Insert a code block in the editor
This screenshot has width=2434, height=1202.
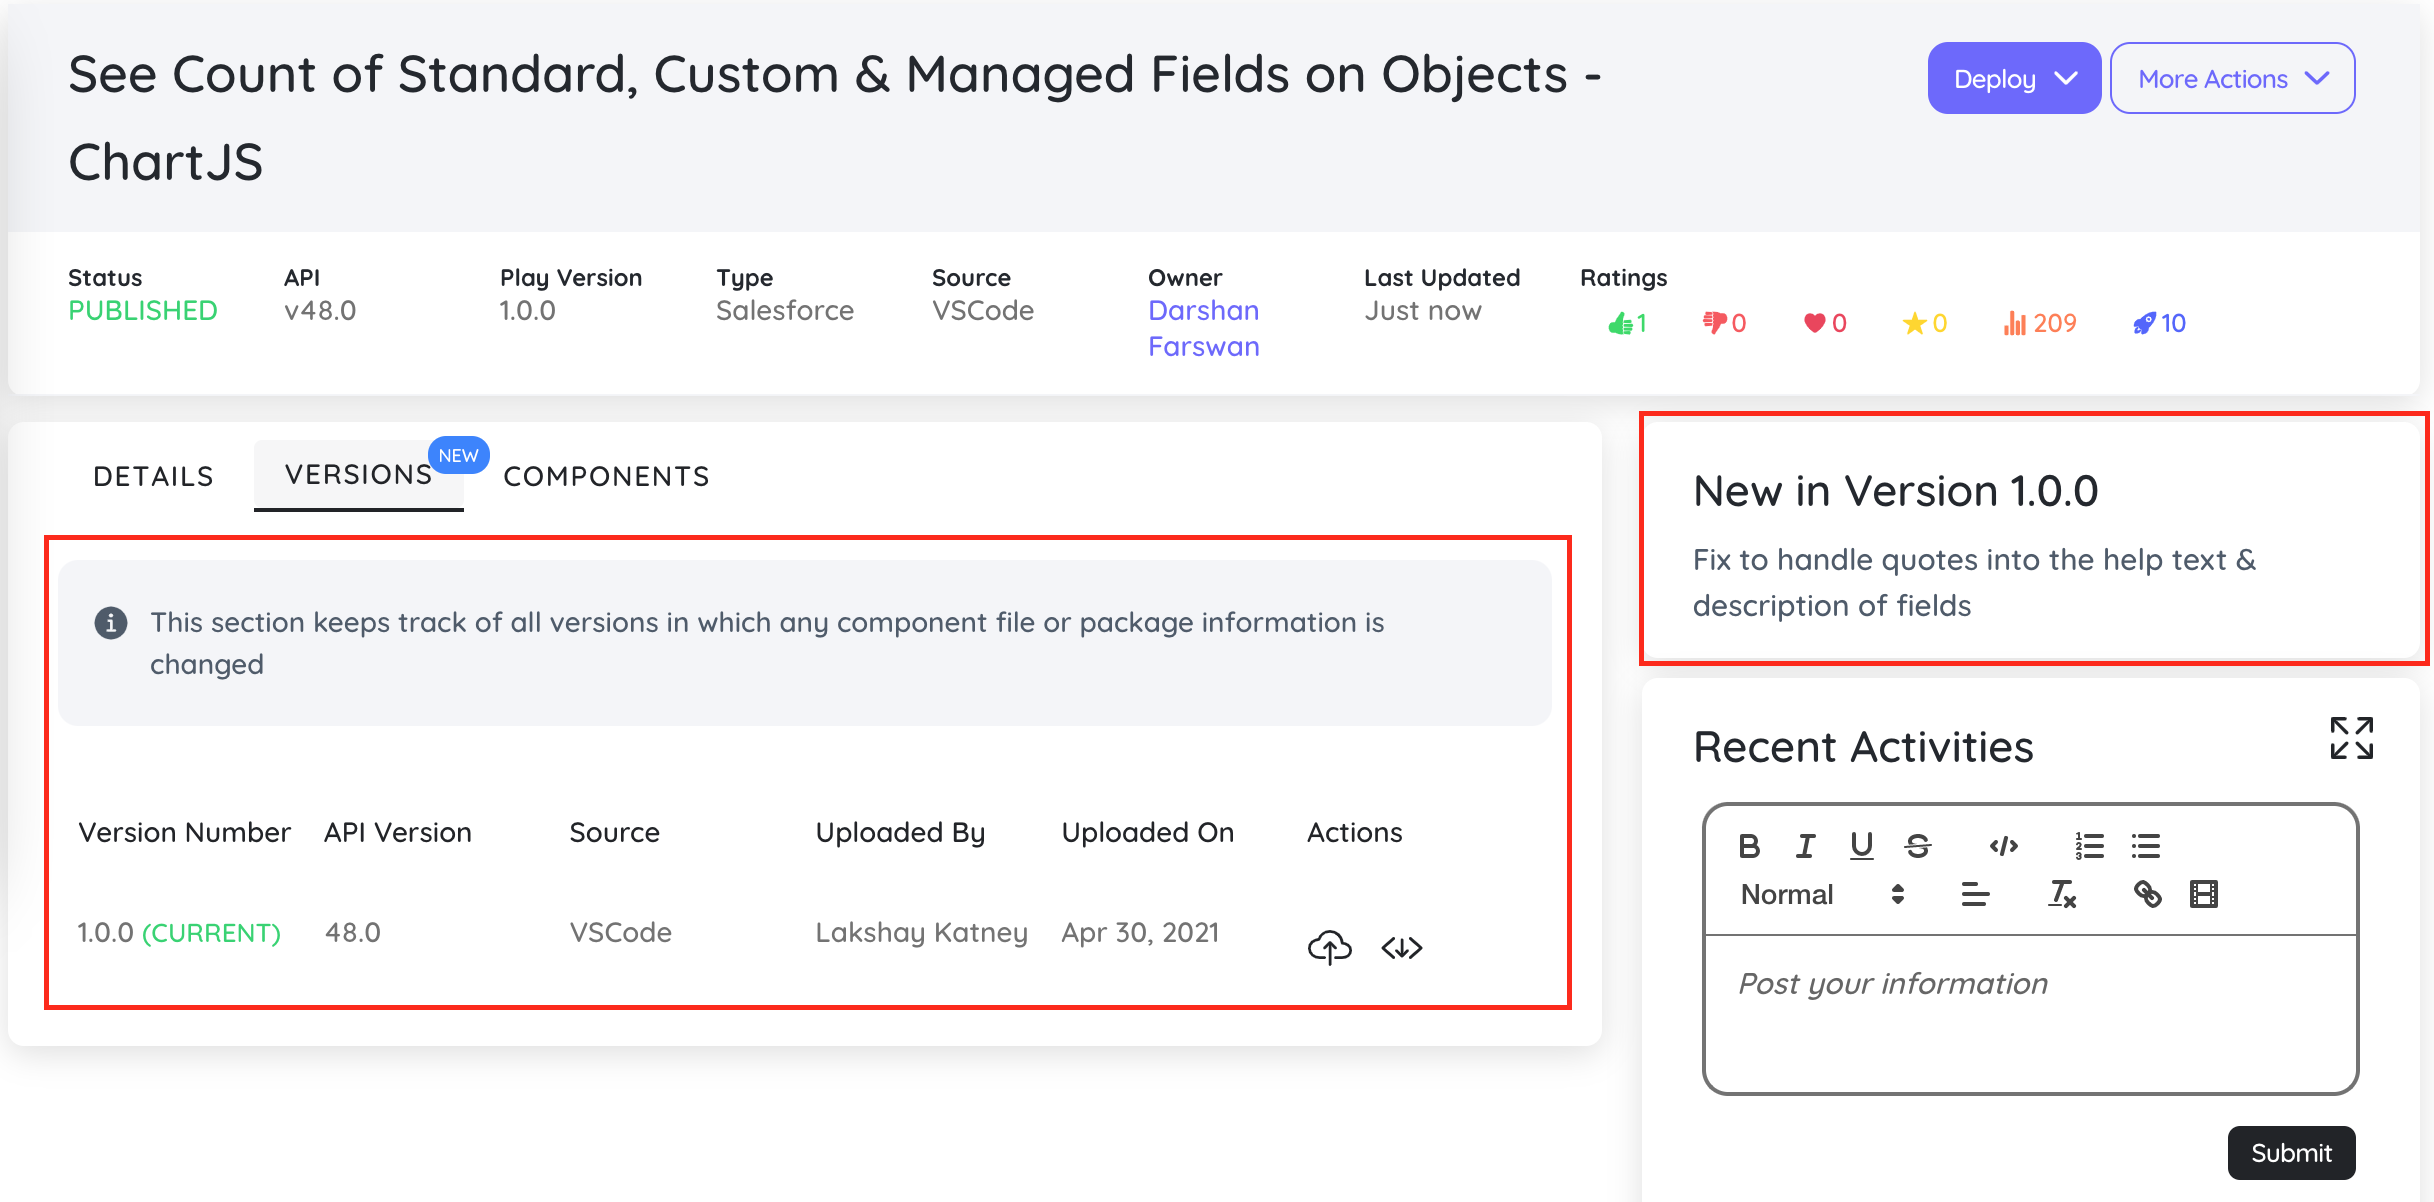pyautogui.click(x=2003, y=846)
